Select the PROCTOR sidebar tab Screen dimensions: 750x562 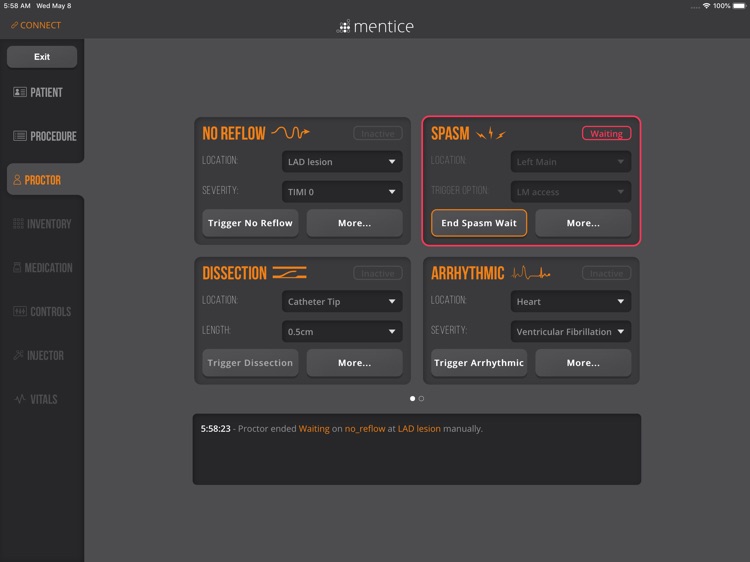45,180
